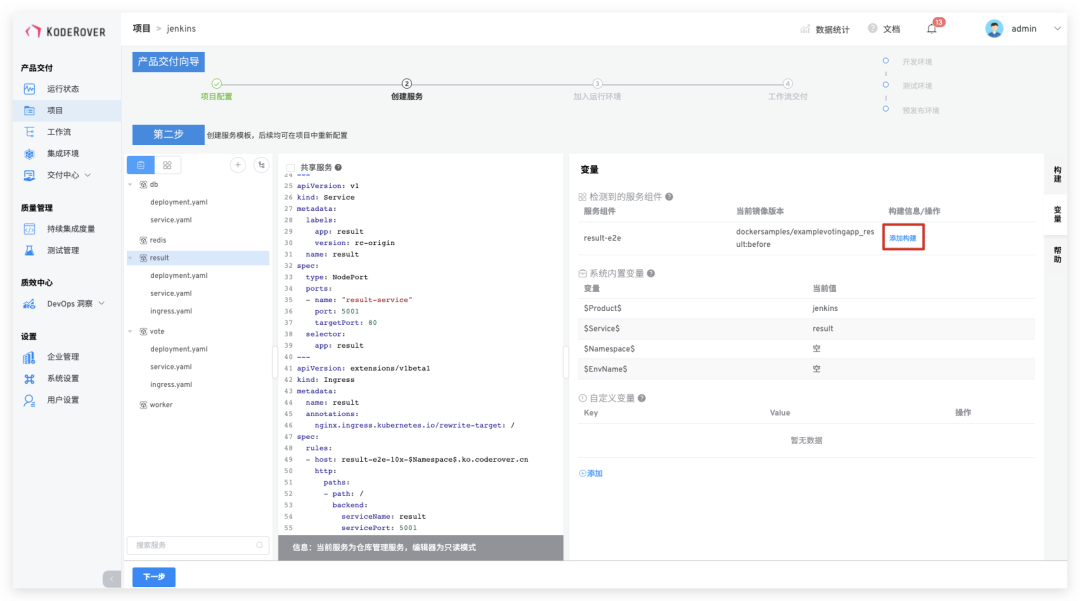The height and width of the screenshot is (601, 1080).
Task: Switch to the 帮助 side tab
Action: point(1057,255)
